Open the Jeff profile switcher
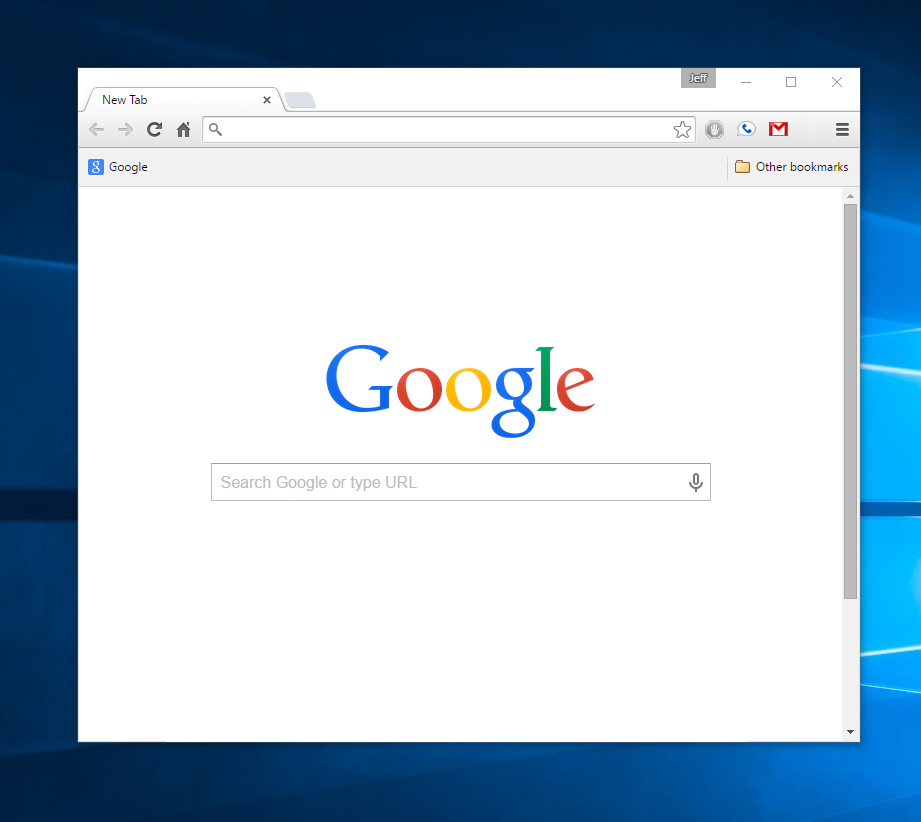The image size is (921, 822). [698, 78]
